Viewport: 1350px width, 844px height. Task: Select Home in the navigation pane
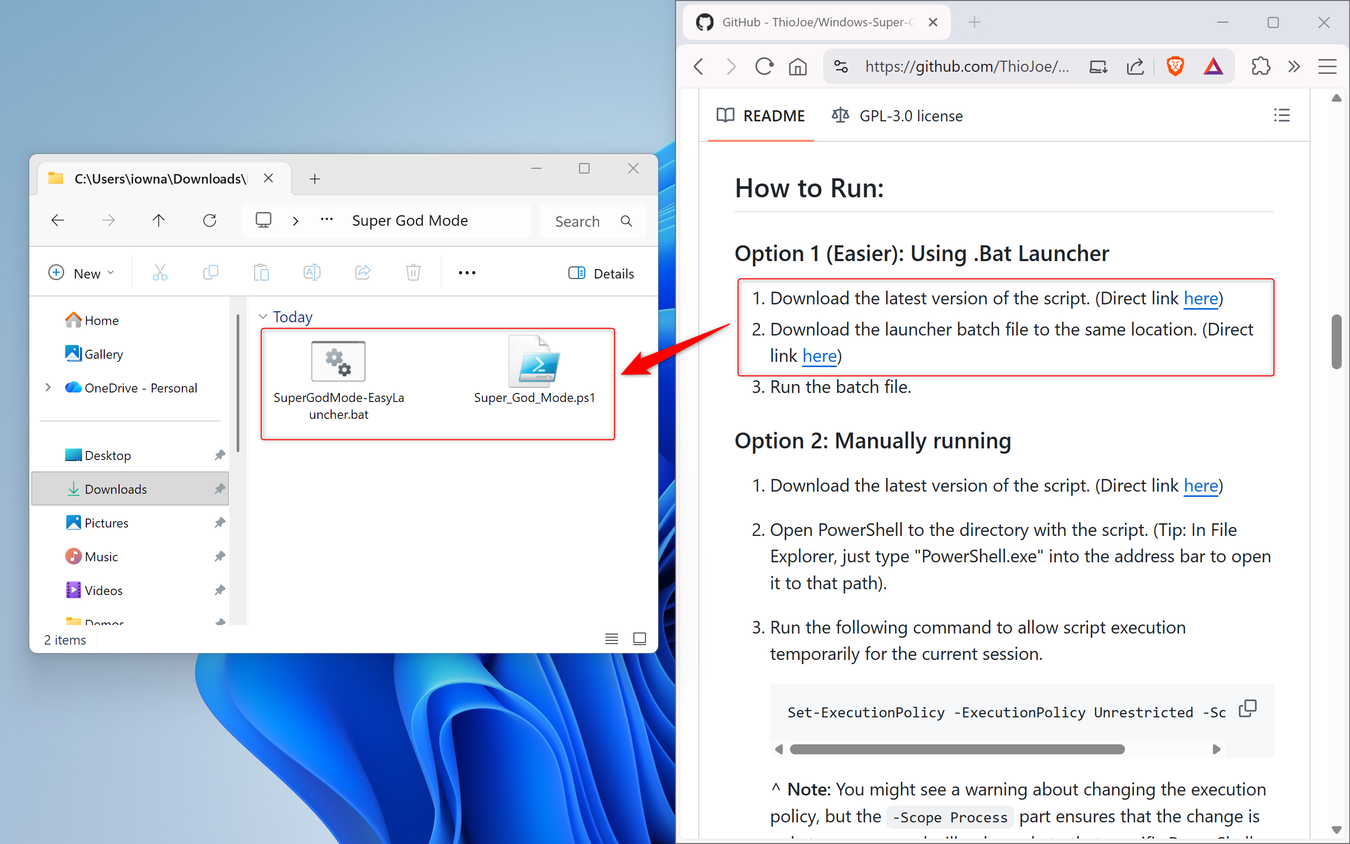[x=91, y=320]
